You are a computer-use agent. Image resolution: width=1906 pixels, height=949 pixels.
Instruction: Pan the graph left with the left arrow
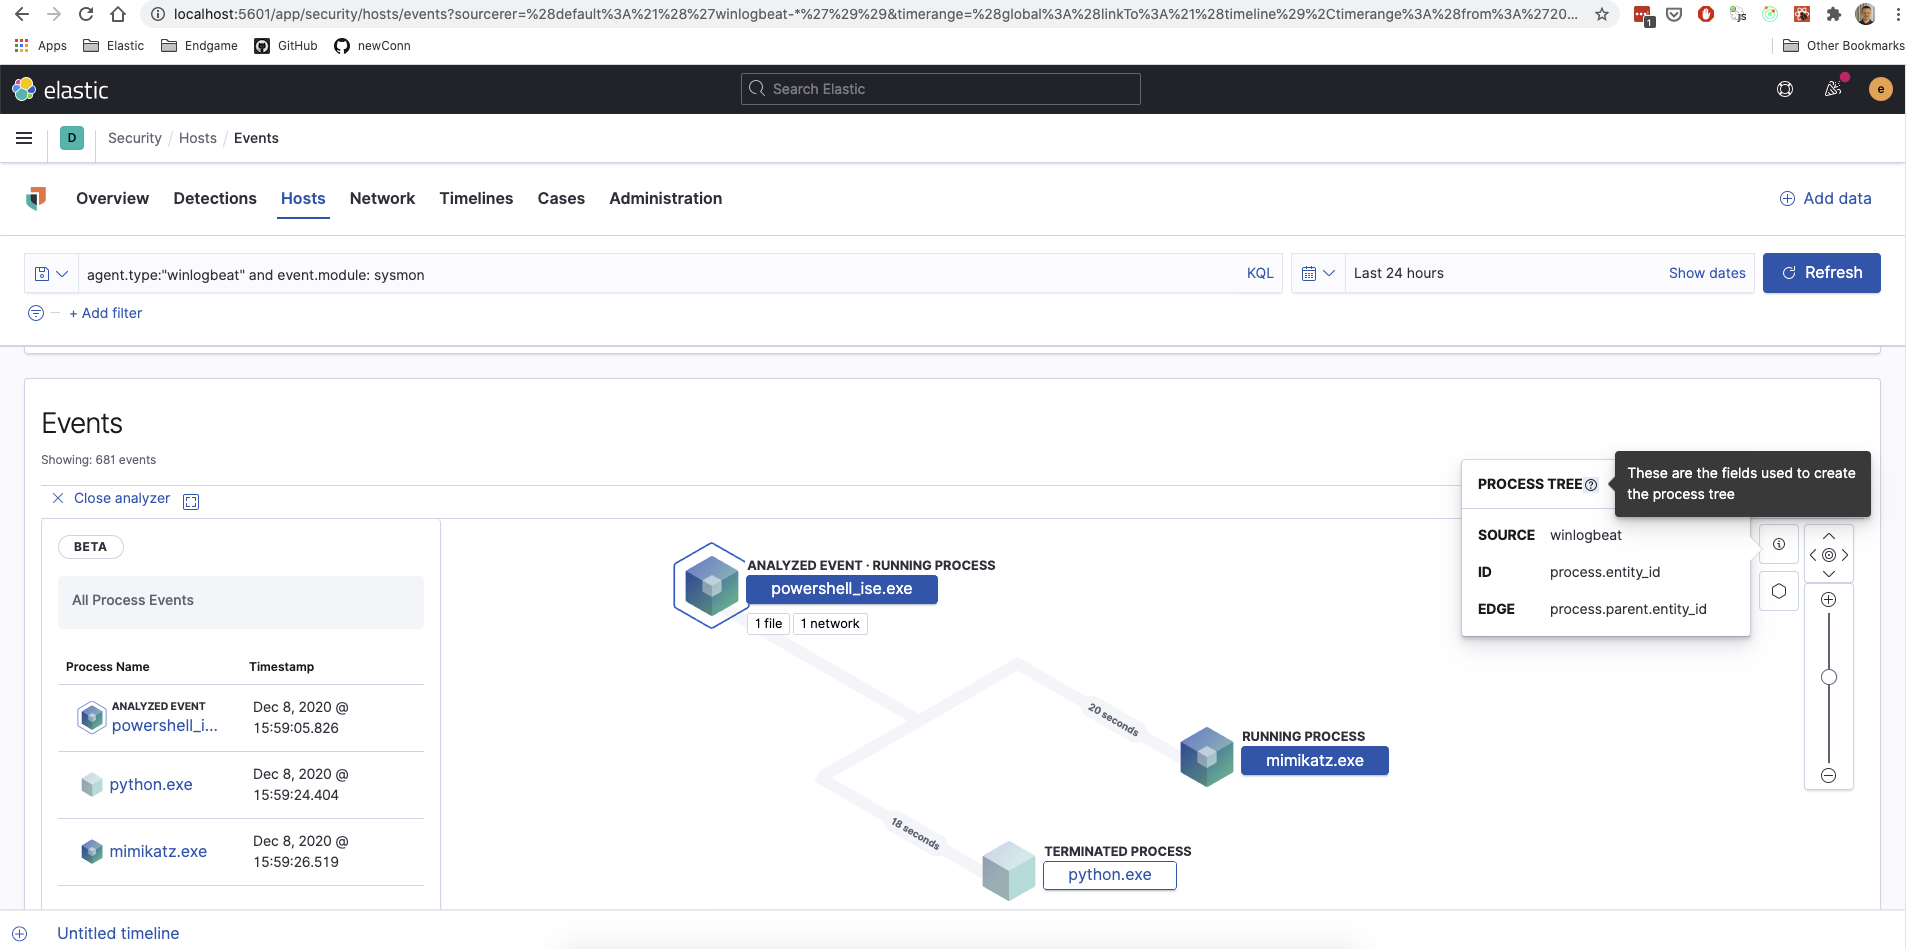1813,555
